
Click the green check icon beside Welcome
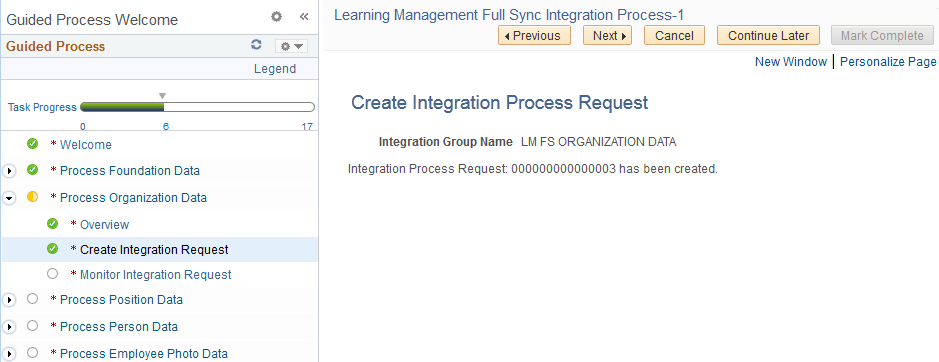pyautogui.click(x=32, y=144)
